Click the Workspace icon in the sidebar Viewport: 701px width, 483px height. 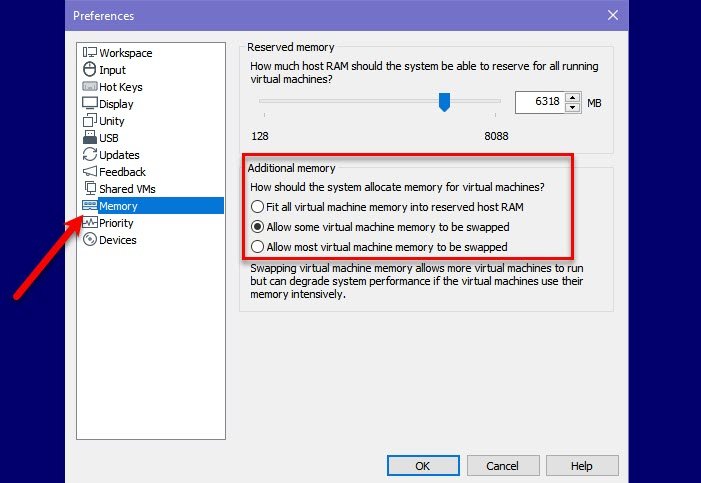89,53
